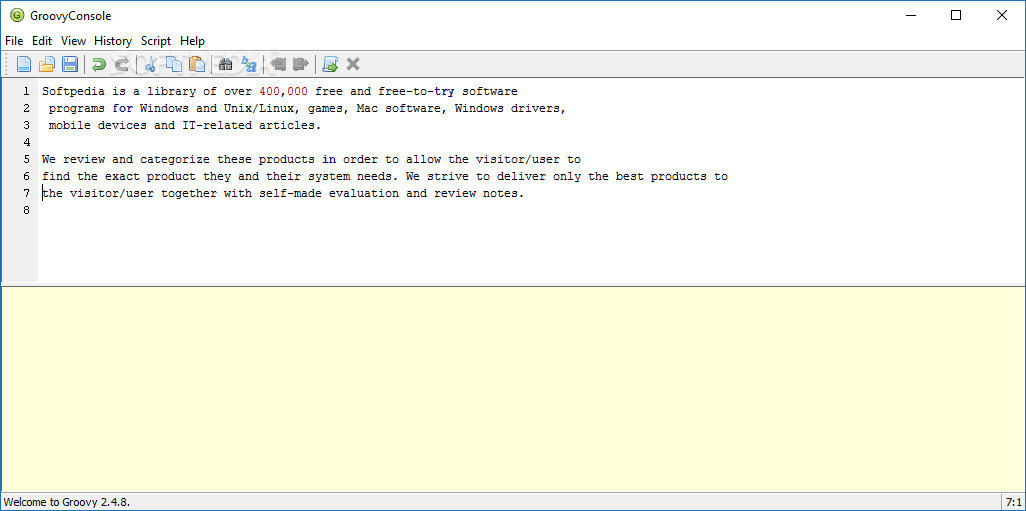Maximize the GroovyConsole window
This screenshot has width=1026, height=511.
click(x=956, y=16)
